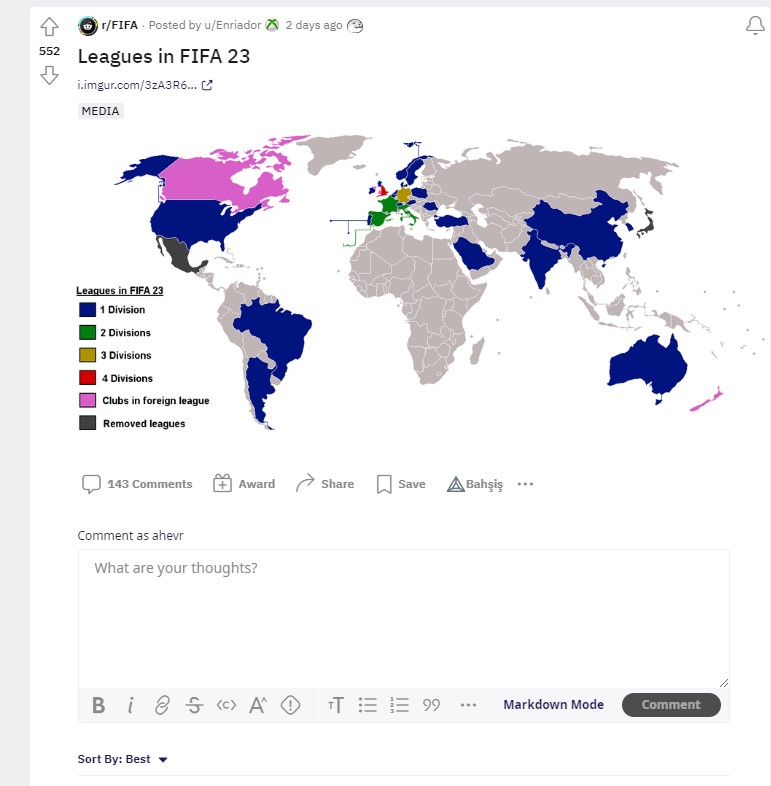This screenshot has height=786, width=771.
Task: Toggle strikethrough text formatting
Action: (x=194, y=705)
